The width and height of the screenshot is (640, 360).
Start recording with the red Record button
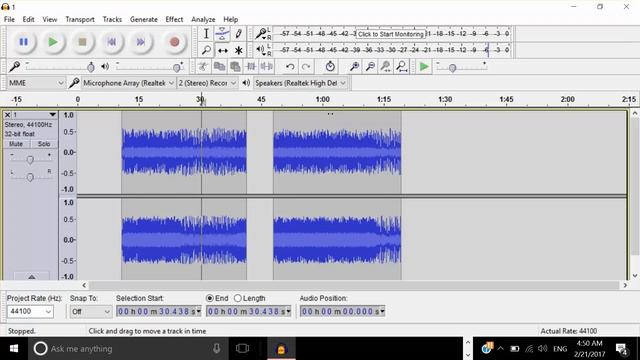point(174,42)
